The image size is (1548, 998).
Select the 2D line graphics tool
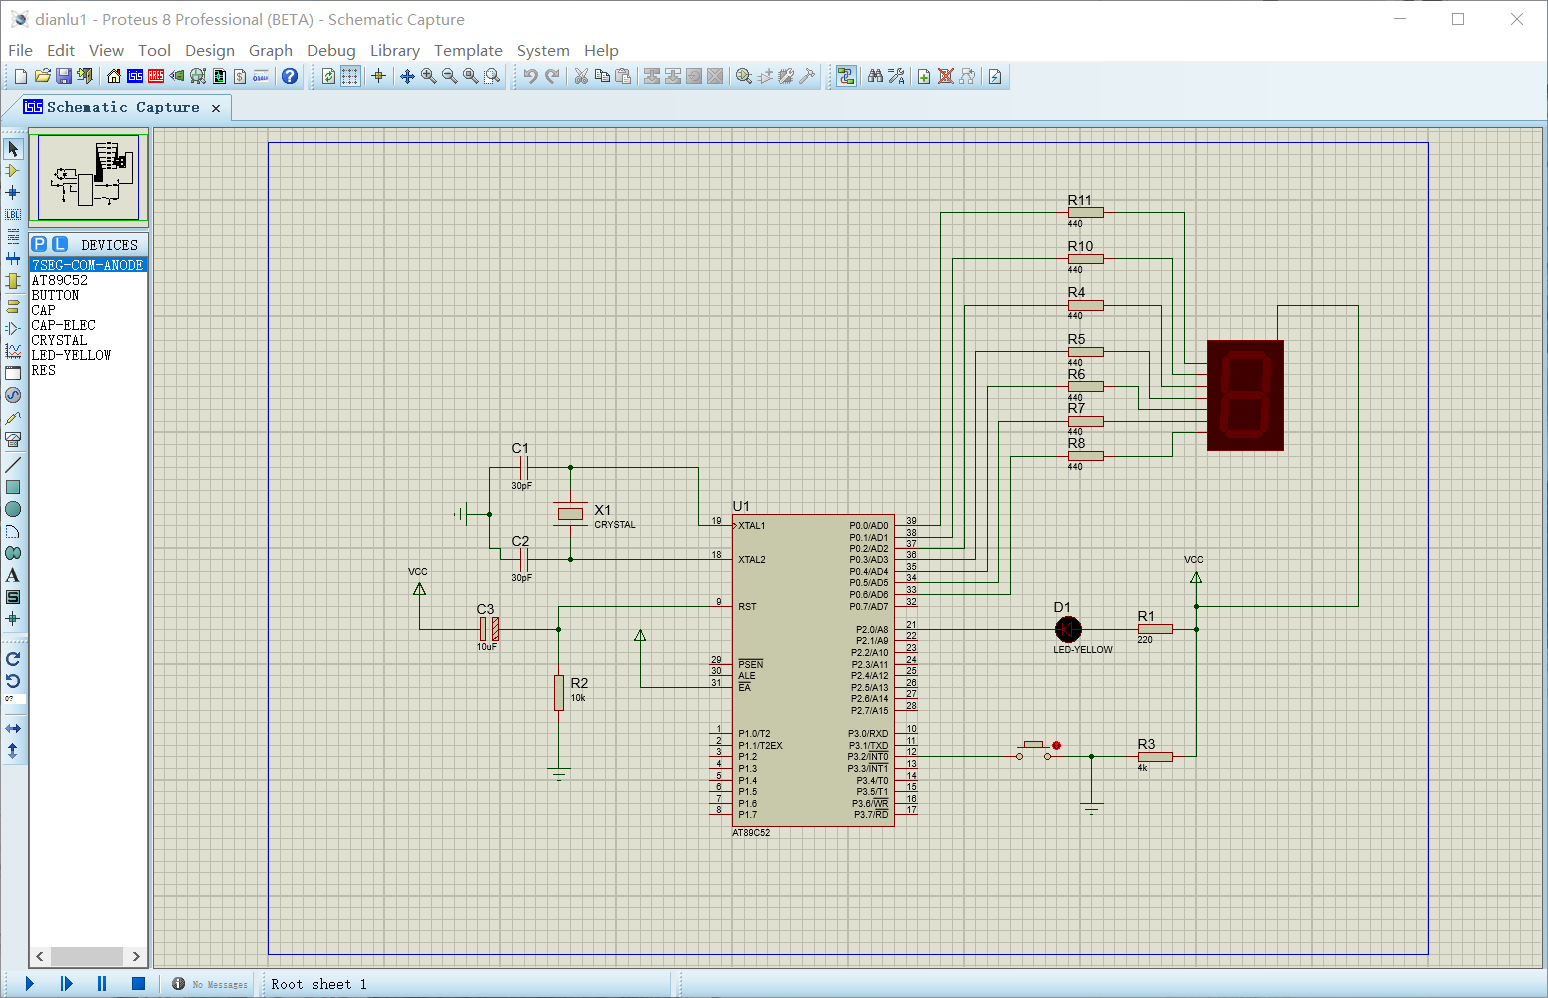13,465
